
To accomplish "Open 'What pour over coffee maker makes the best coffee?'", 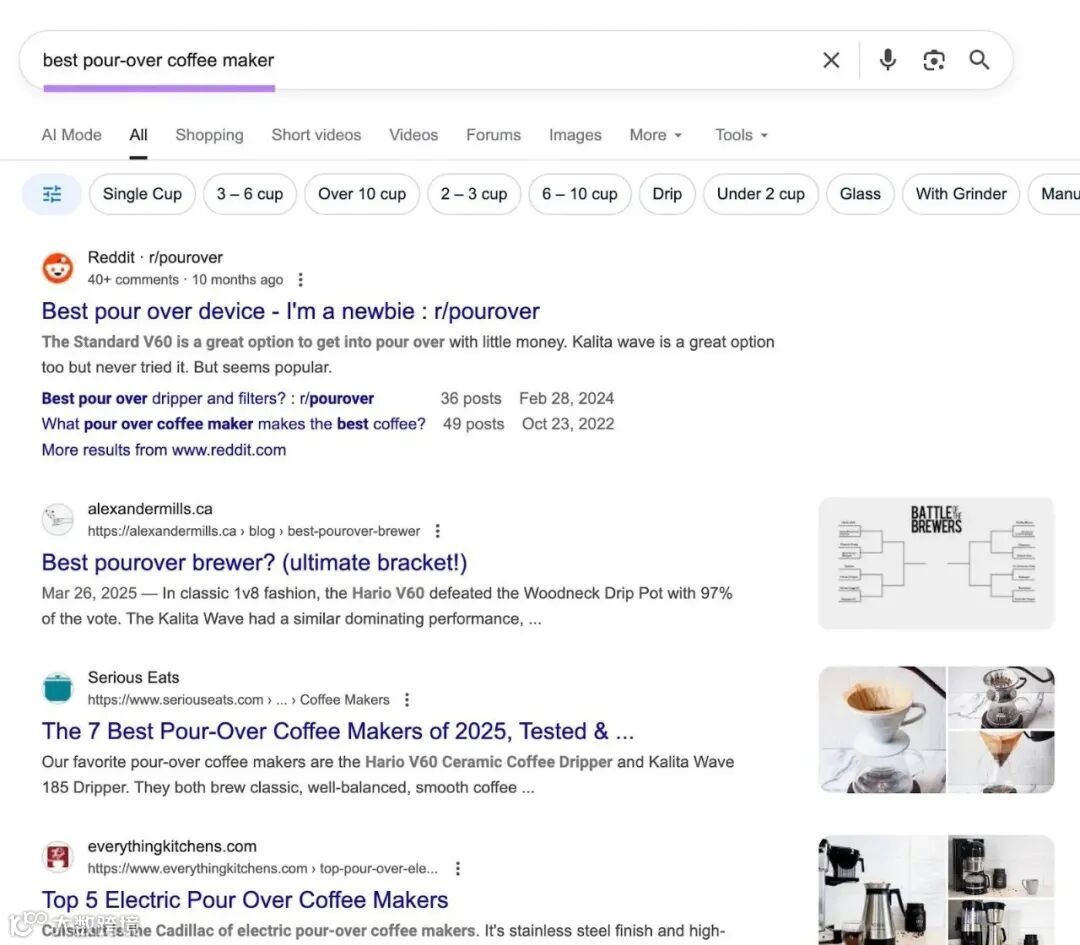I will (x=233, y=424).
